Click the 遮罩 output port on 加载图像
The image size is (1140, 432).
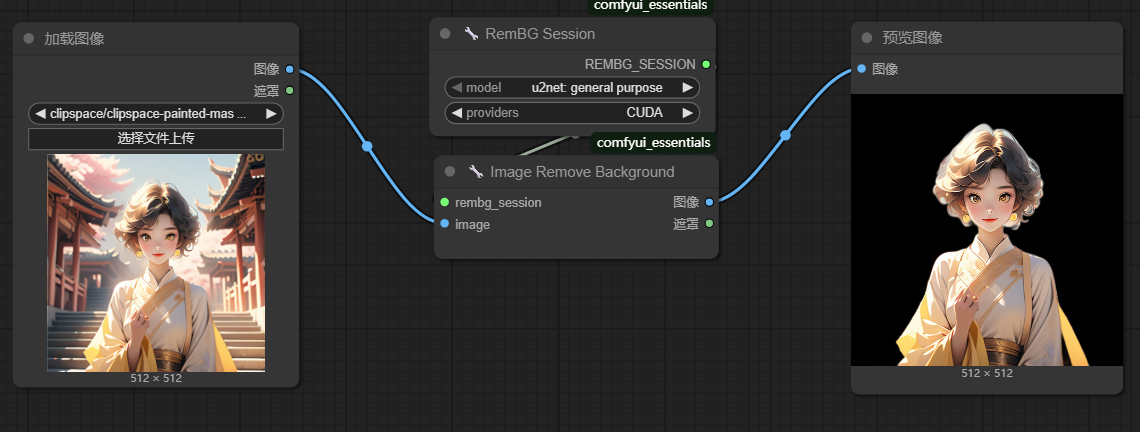289,90
